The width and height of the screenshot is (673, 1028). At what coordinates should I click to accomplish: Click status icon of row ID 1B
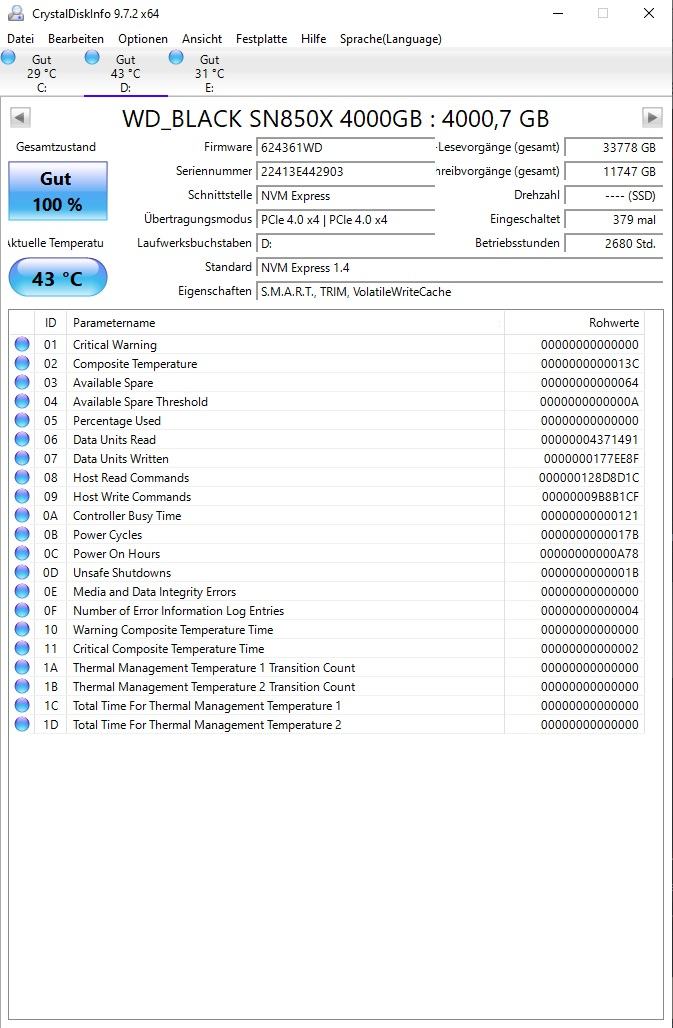click(x=22, y=686)
